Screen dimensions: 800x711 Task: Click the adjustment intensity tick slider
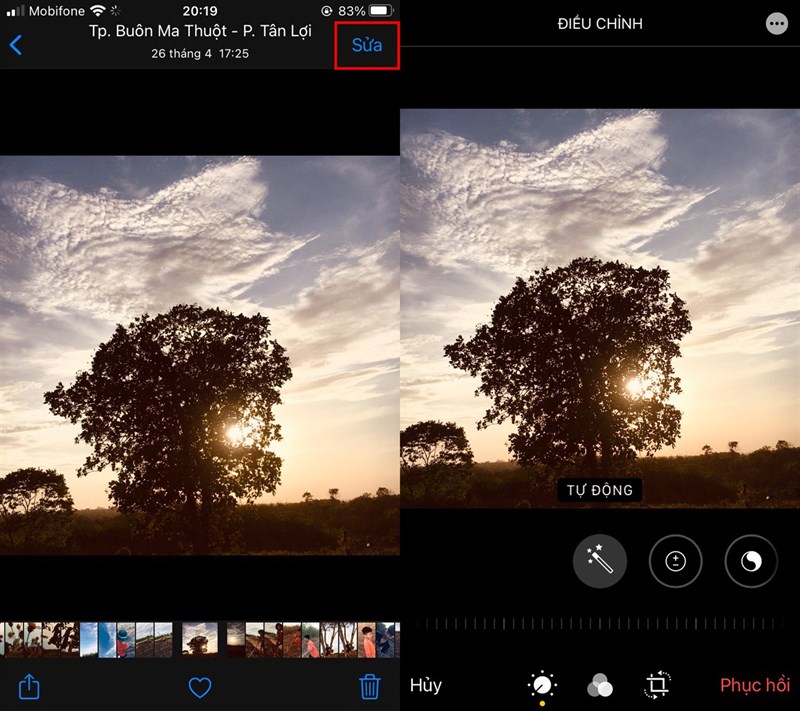[x=600, y=623]
